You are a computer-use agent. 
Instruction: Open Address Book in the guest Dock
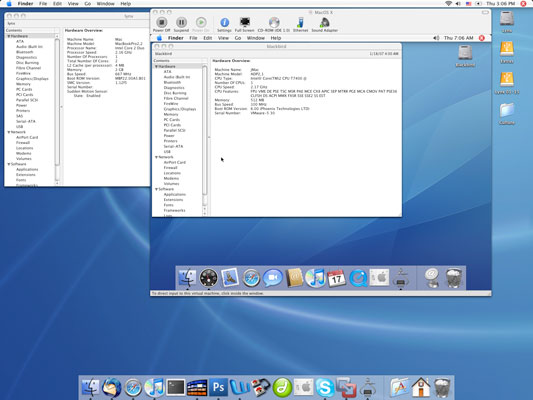pos(294,278)
